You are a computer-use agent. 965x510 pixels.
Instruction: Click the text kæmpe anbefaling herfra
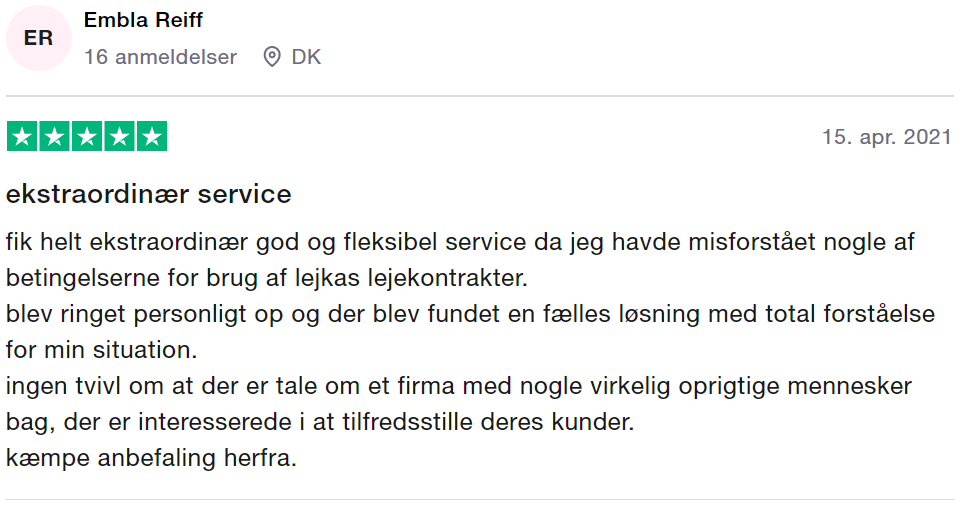[x=151, y=458]
